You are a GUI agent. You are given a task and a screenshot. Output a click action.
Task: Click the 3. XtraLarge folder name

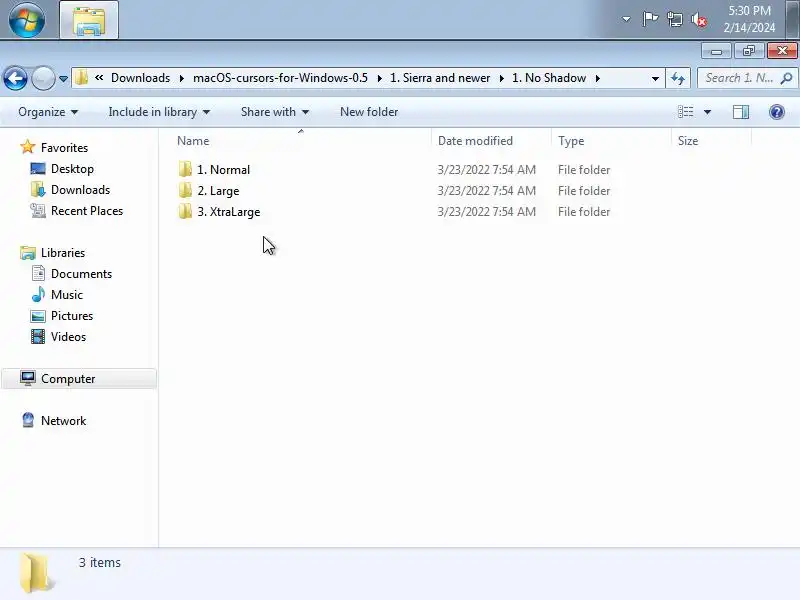[x=229, y=212]
